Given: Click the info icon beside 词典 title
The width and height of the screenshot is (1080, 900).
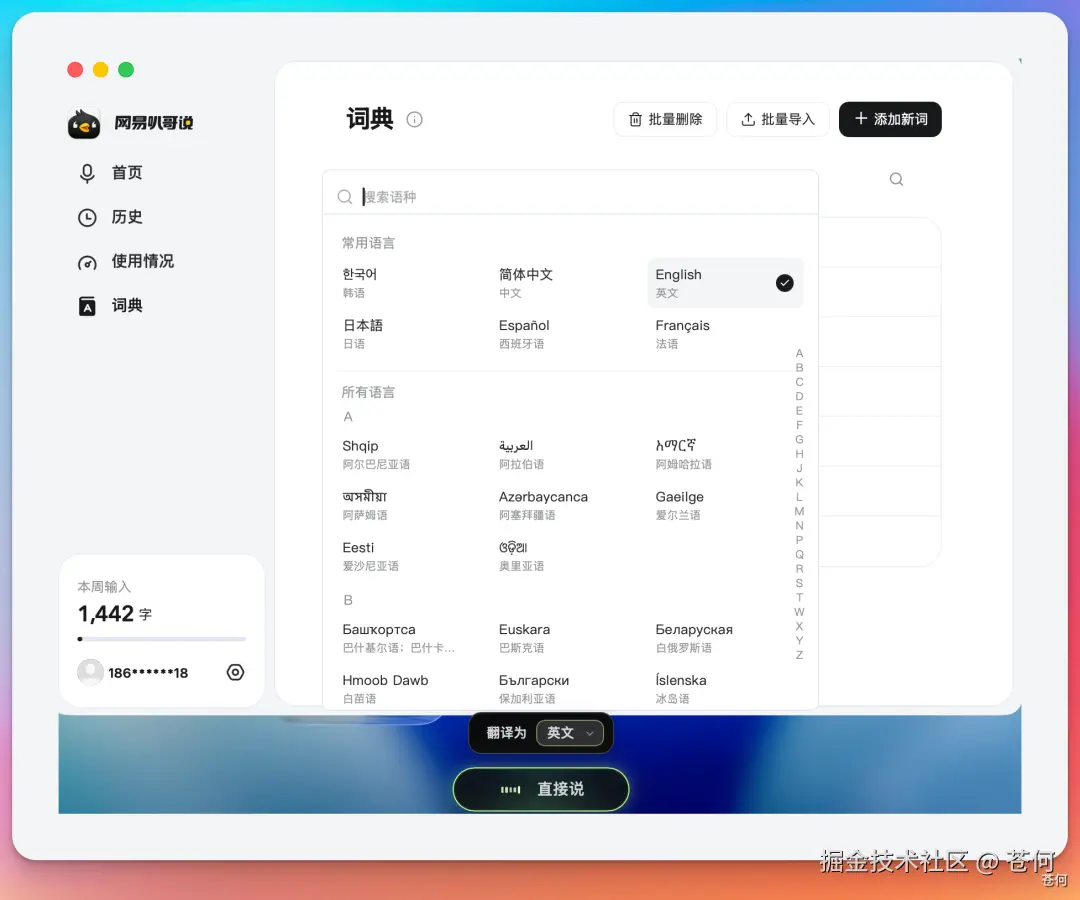Looking at the screenshot, I should coord(414,119).
